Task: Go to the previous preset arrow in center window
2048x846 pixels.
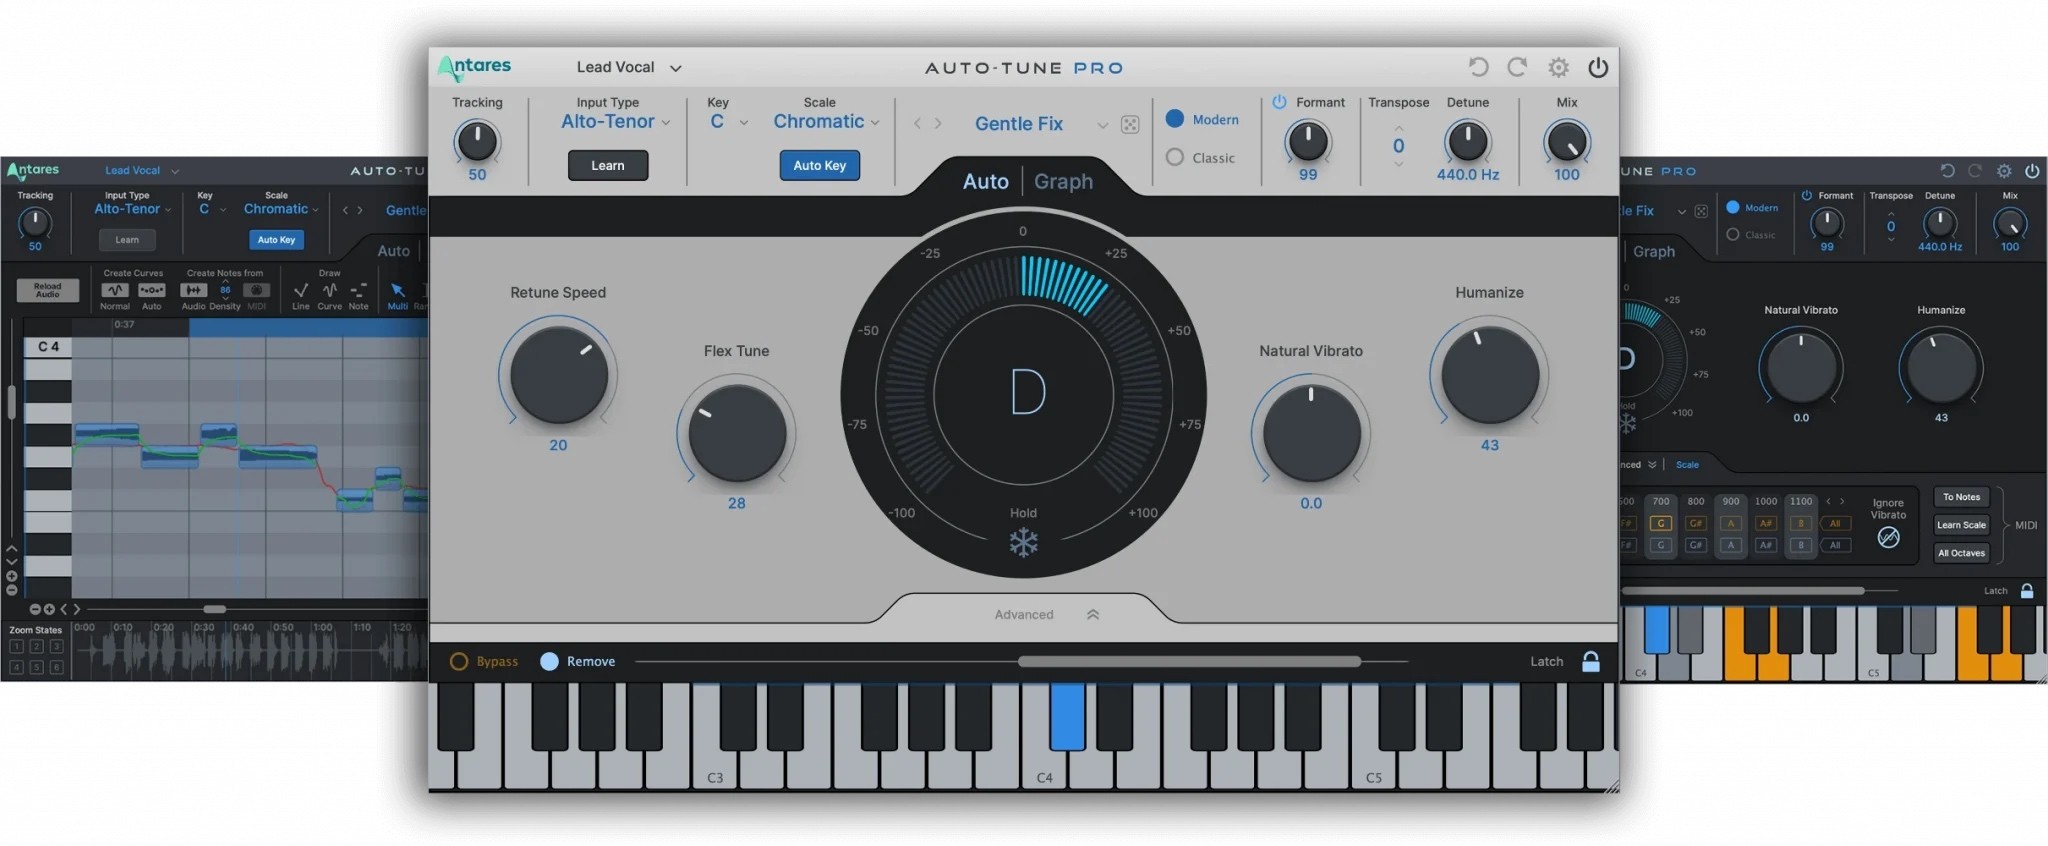Action: pyautogui.click(x=917, y=124)
